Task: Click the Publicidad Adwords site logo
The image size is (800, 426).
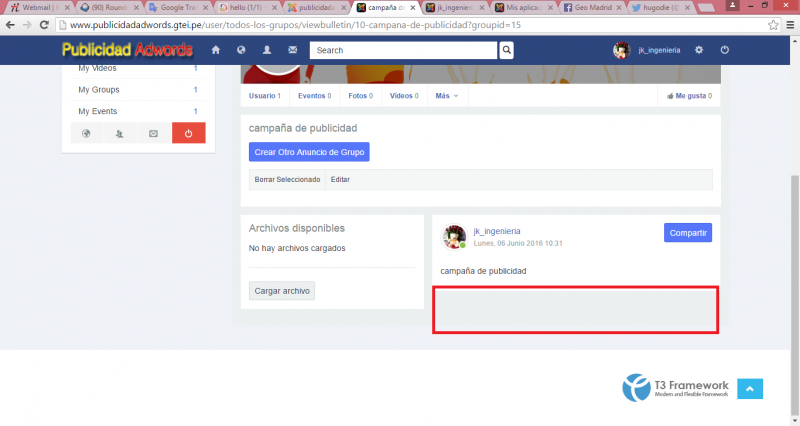Action: (127, 50)
